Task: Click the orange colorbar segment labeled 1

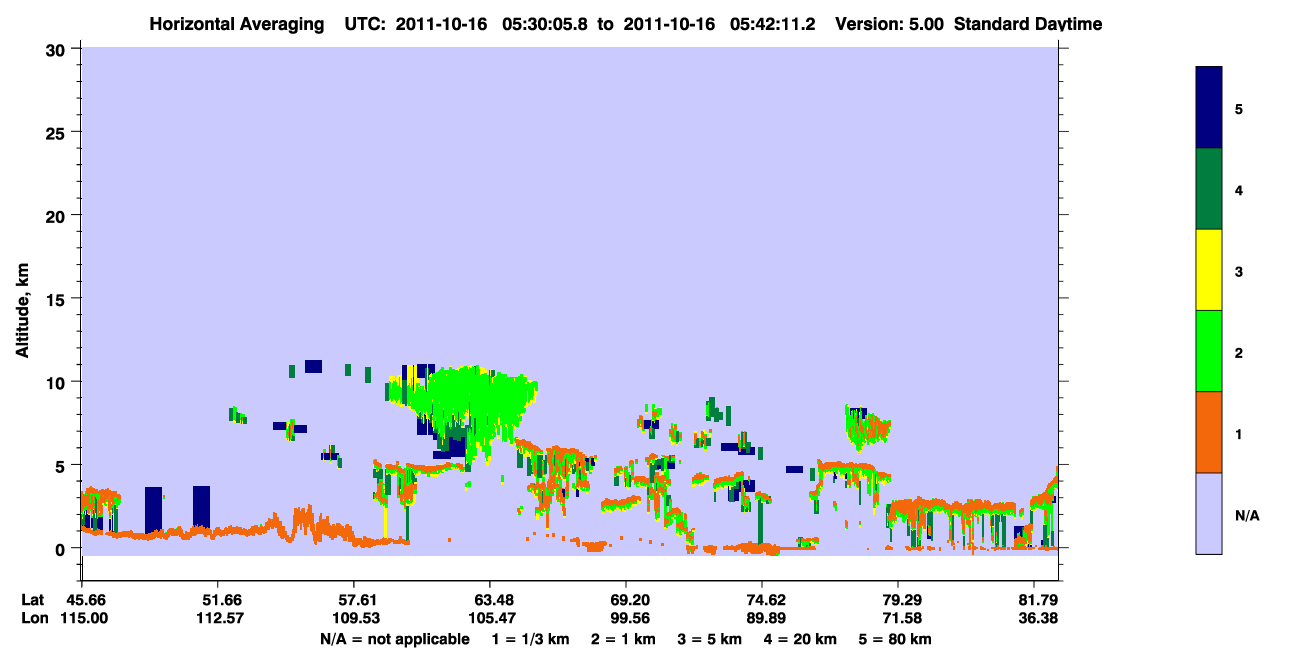Action: tap(1209, 432)
